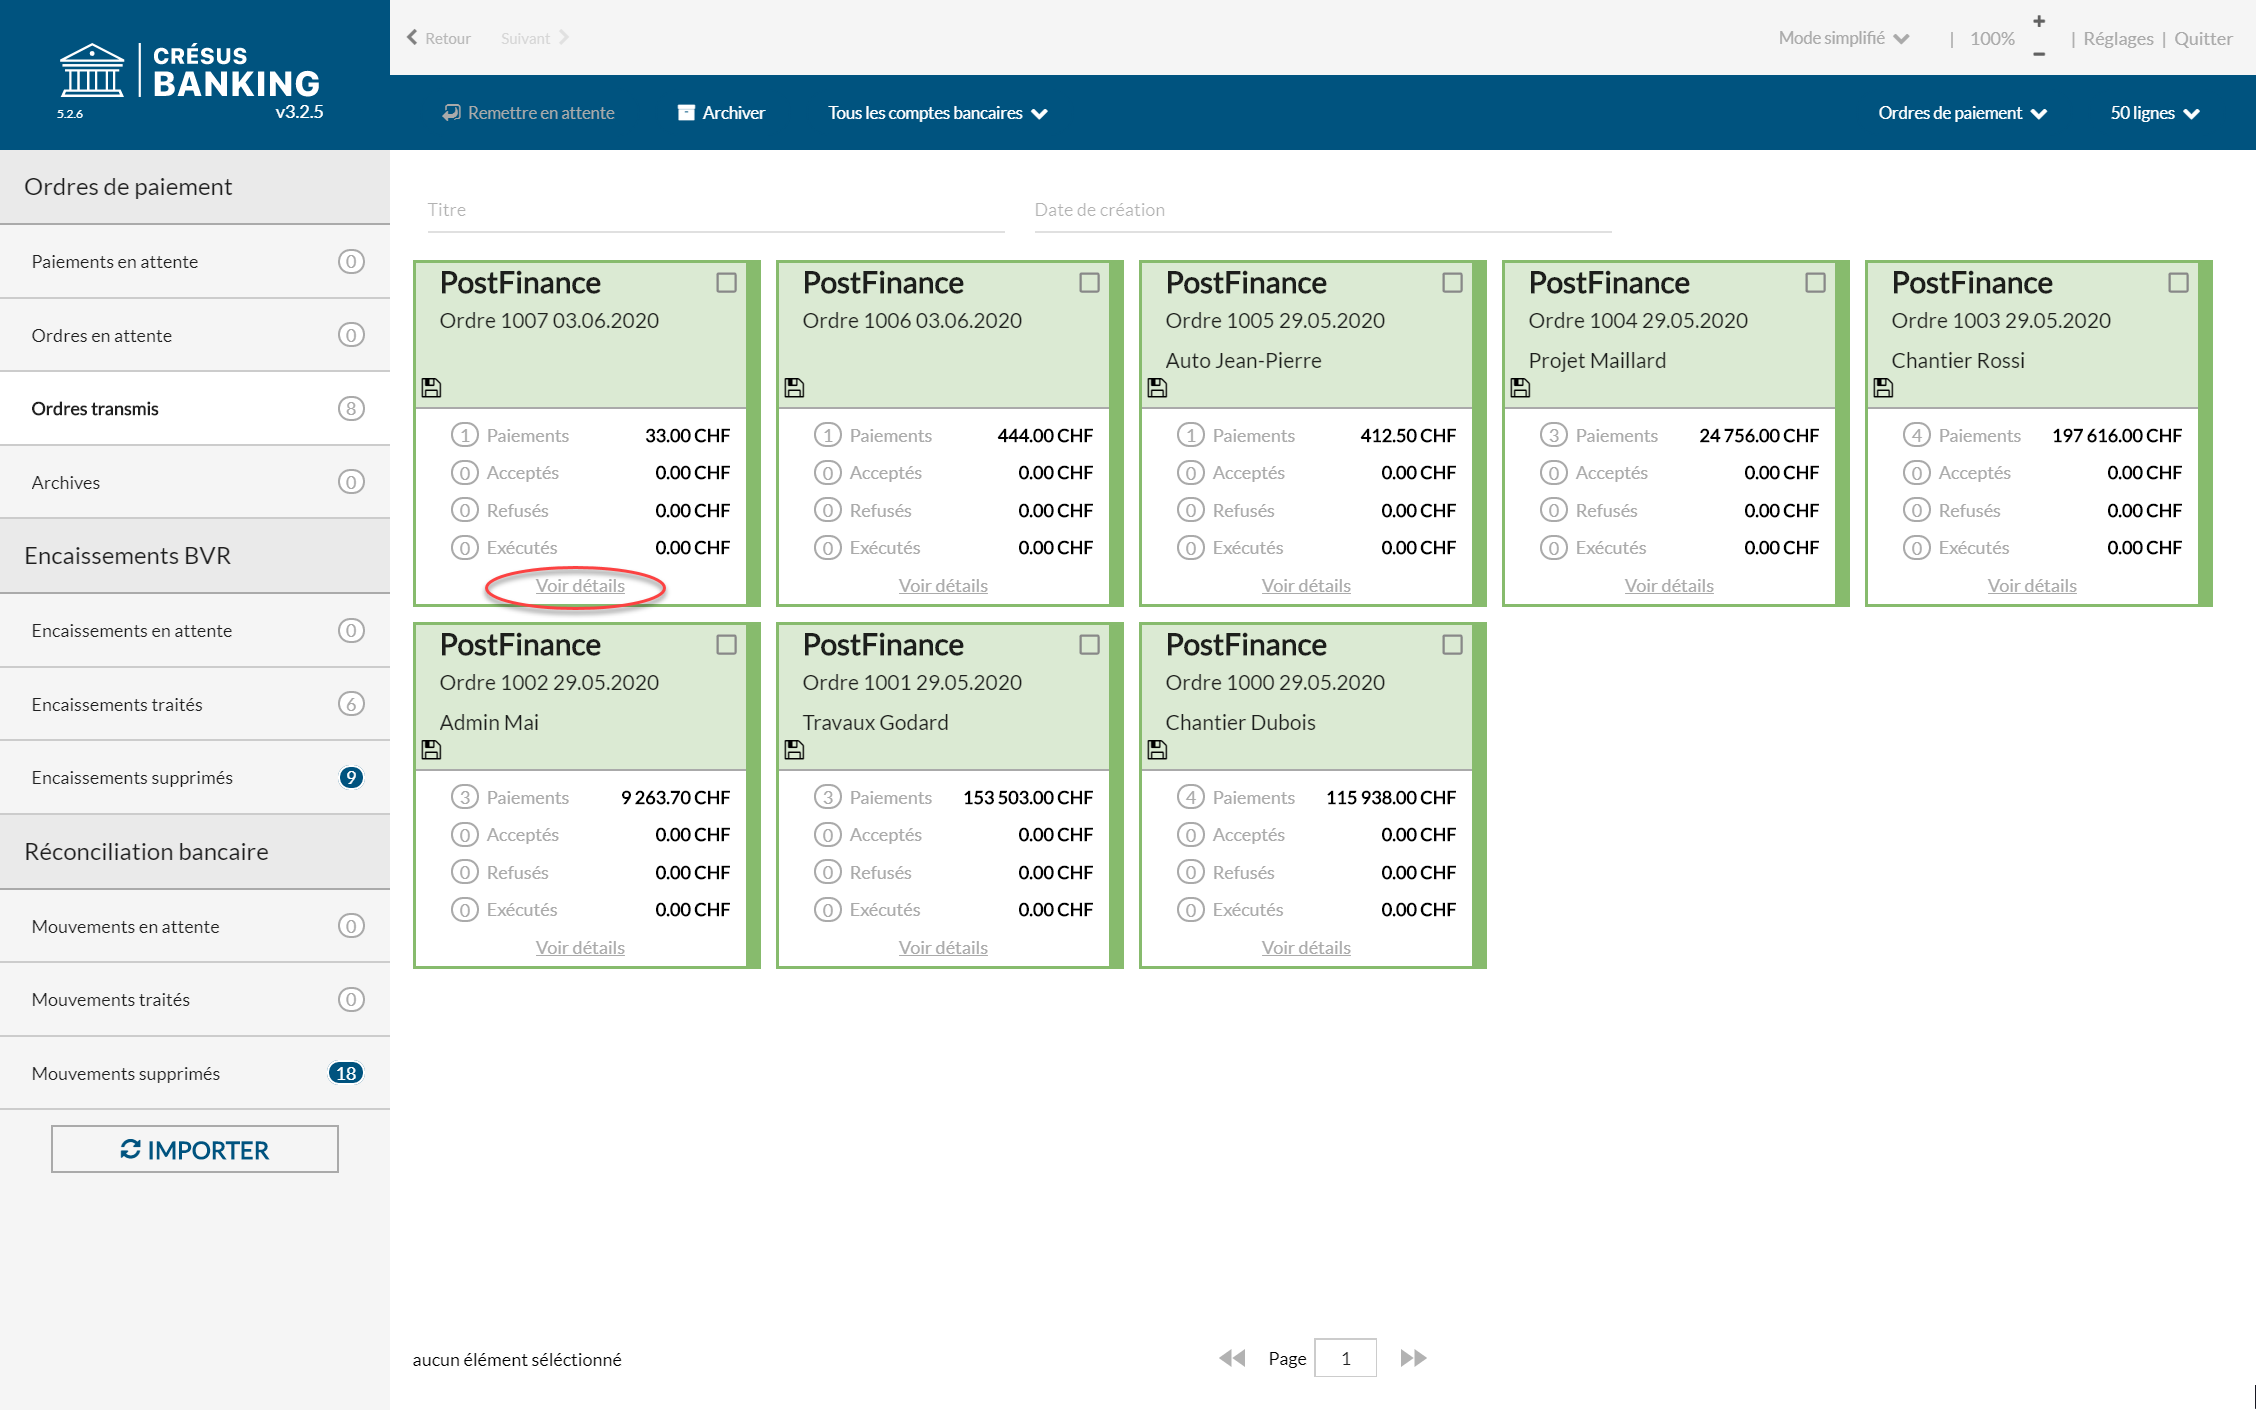The height and width of the screenshot is (1410, 2256).
Task: Open the Tous les comptes bancaires dropdown
Action: pos(937,113)
